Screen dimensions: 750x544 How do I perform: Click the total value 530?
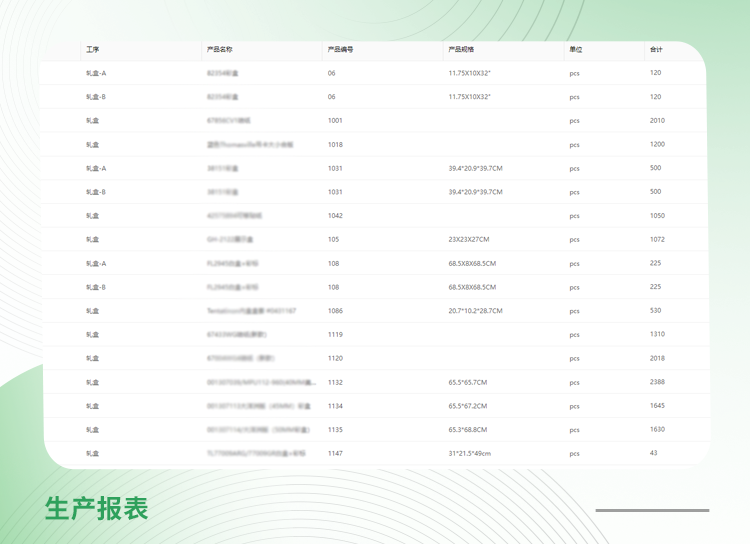click(x=655, y=311)
